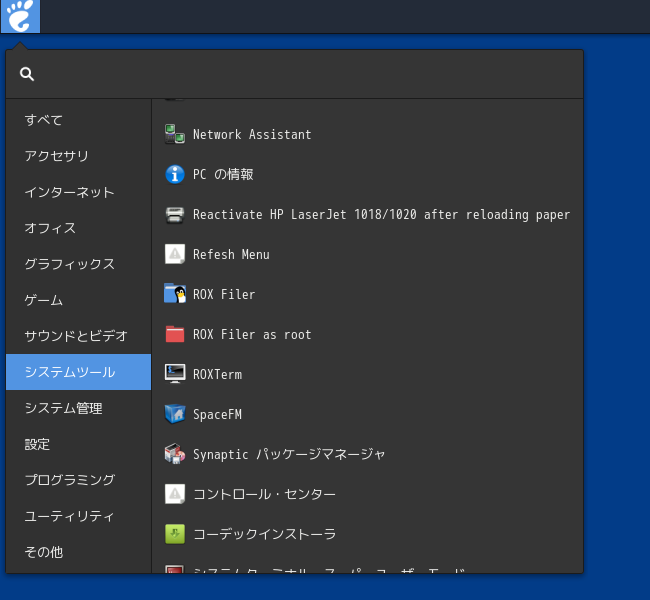Open the ユーティリティ category
The width and height of the screenshot is (650, 600).
click(78, 516)
